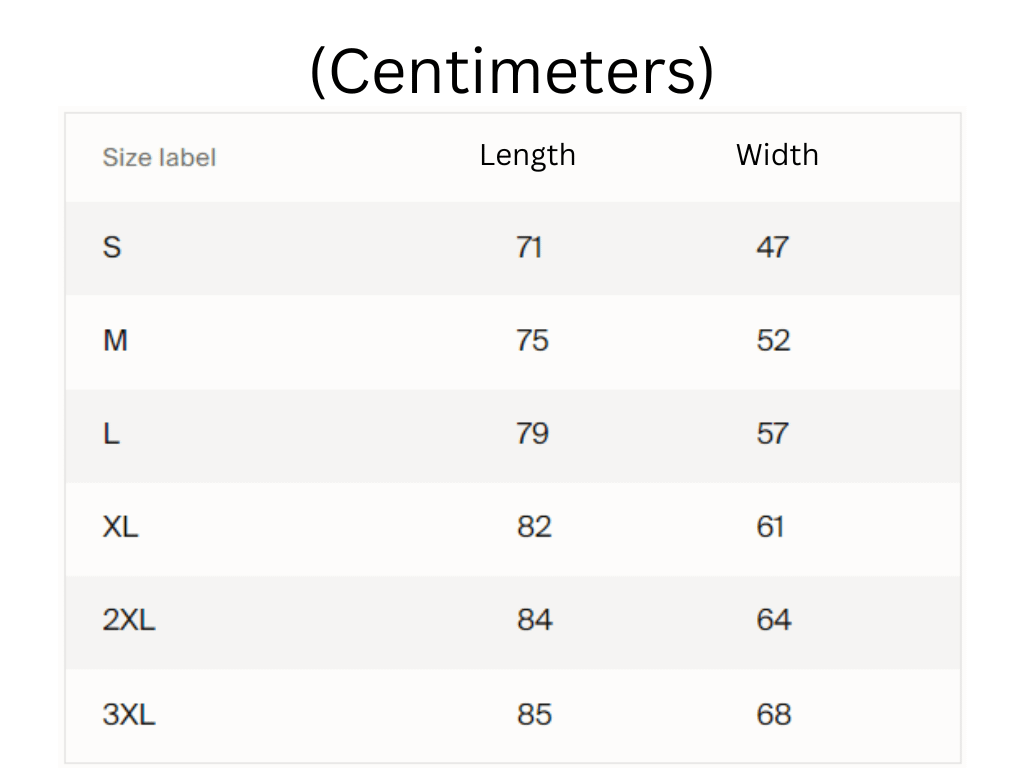This screenshot has width=1024, height=768.
Task: Click length value 71 for size S
Action: point(529,247)
